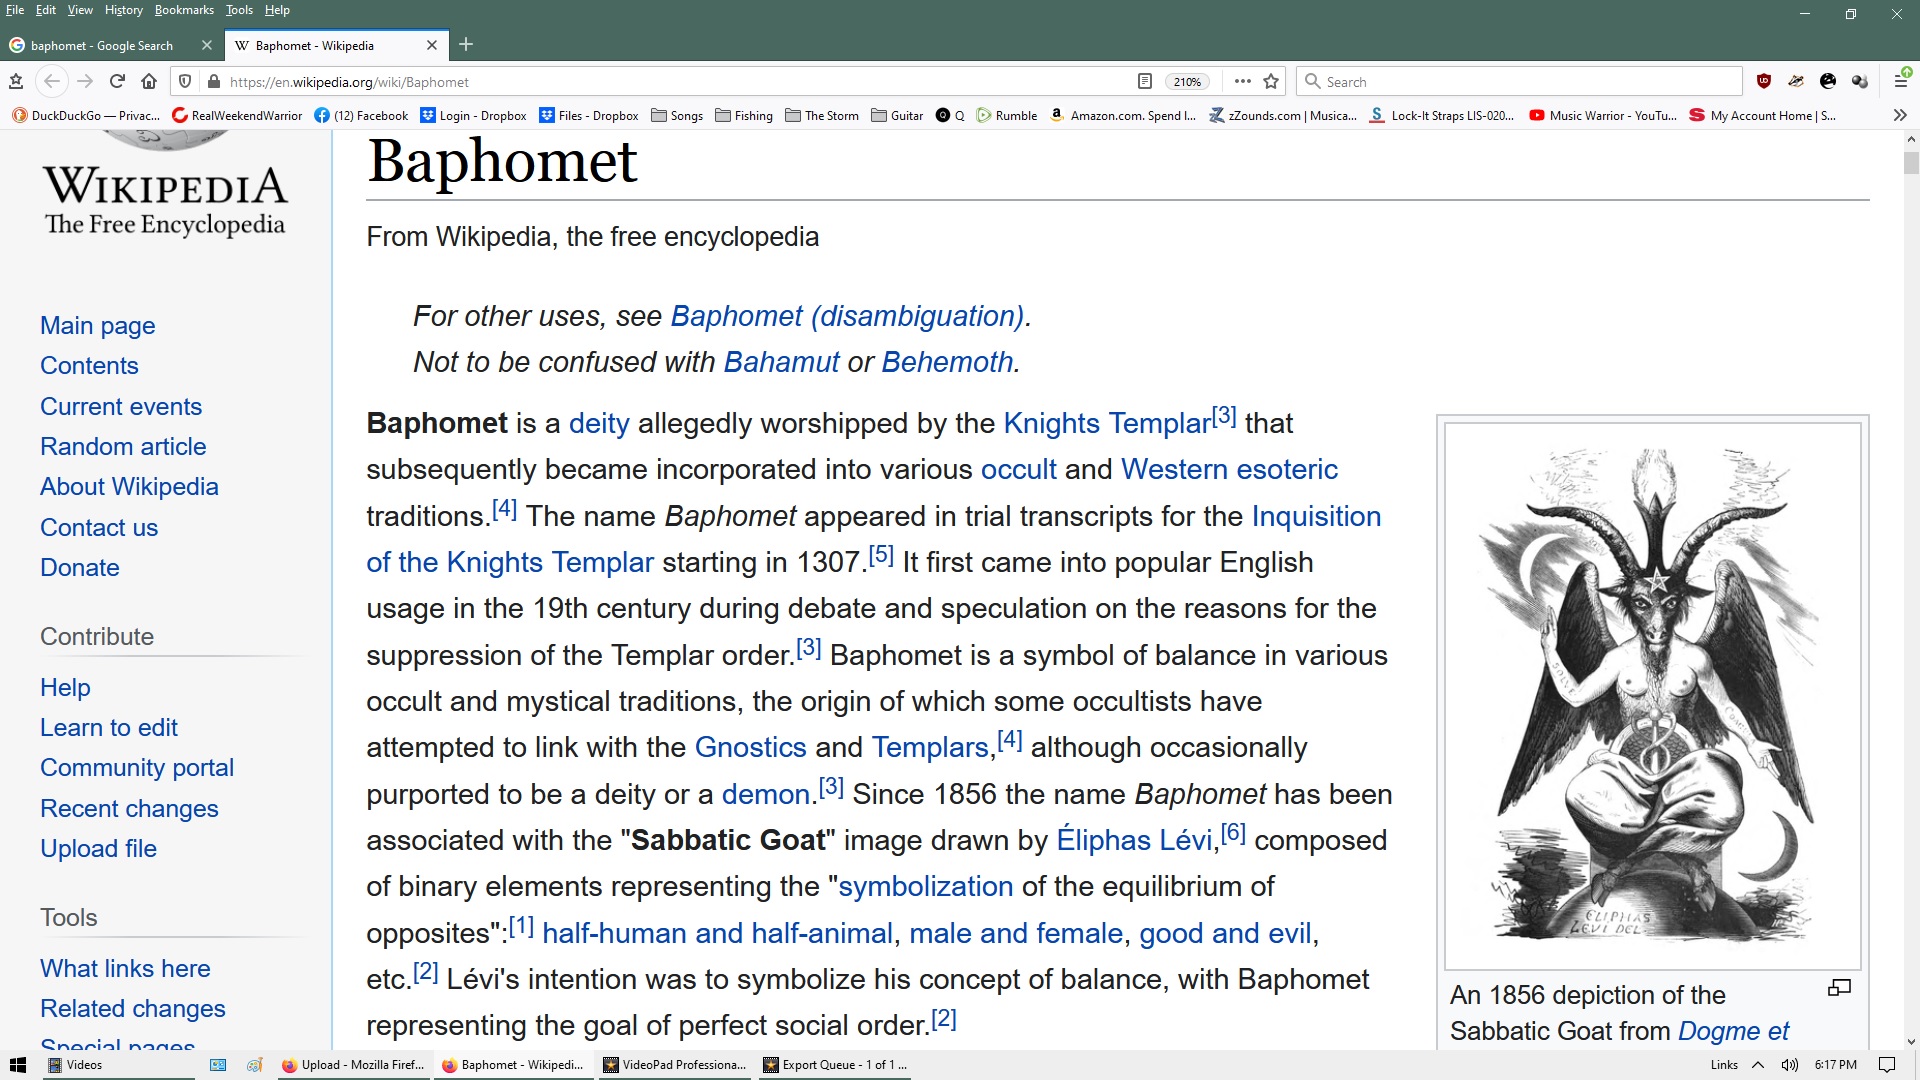Toggle reader view icon in address bar
Image resolution: width=1920 pixels, height=1080 pixels.
1145,82
